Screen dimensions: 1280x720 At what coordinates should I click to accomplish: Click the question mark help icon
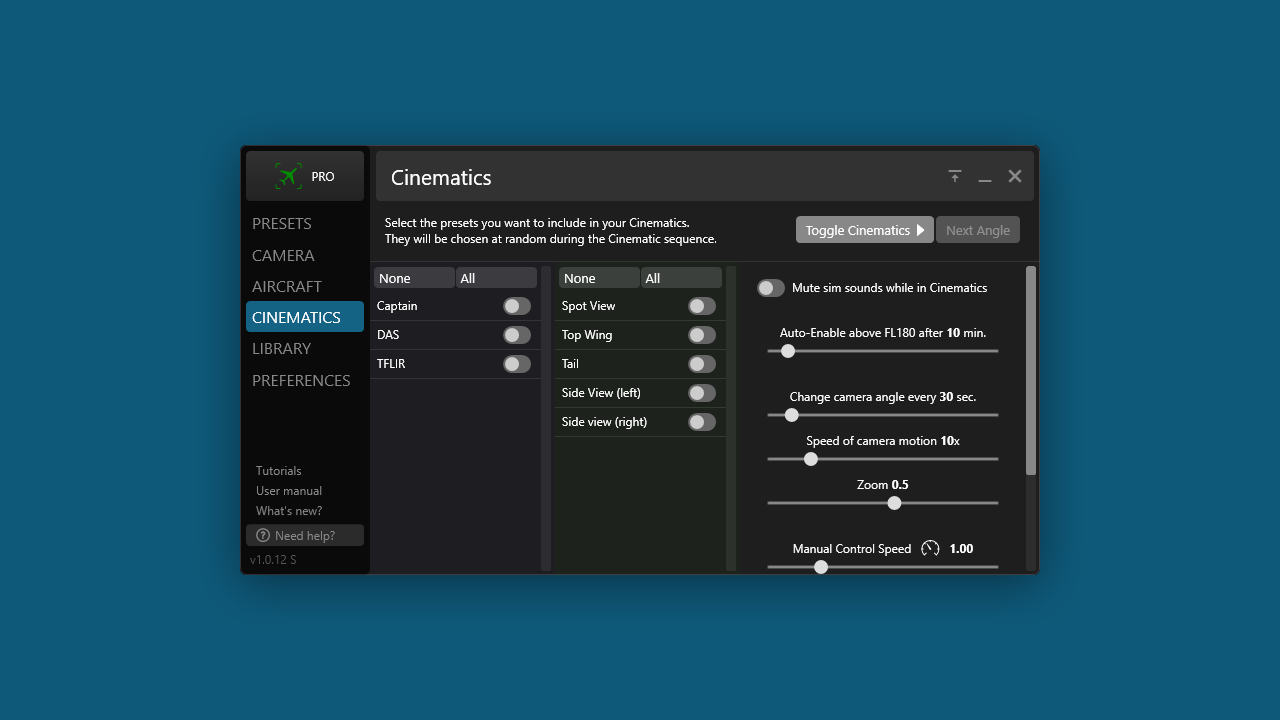[263, 536]
